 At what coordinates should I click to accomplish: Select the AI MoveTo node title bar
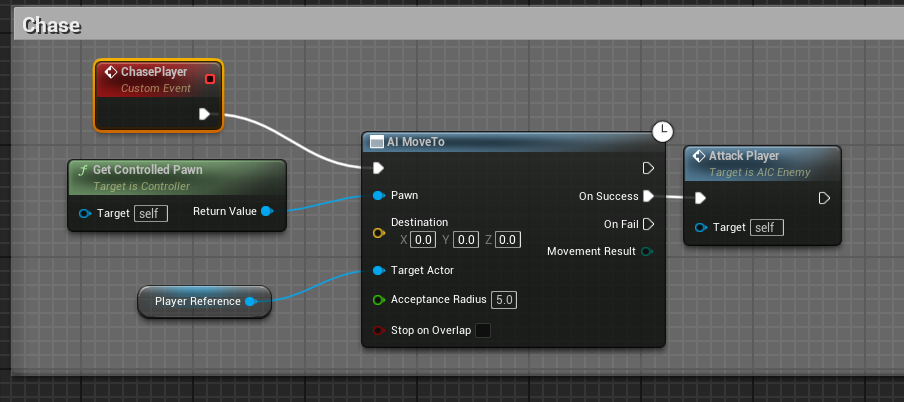click(x=513, y=142)
